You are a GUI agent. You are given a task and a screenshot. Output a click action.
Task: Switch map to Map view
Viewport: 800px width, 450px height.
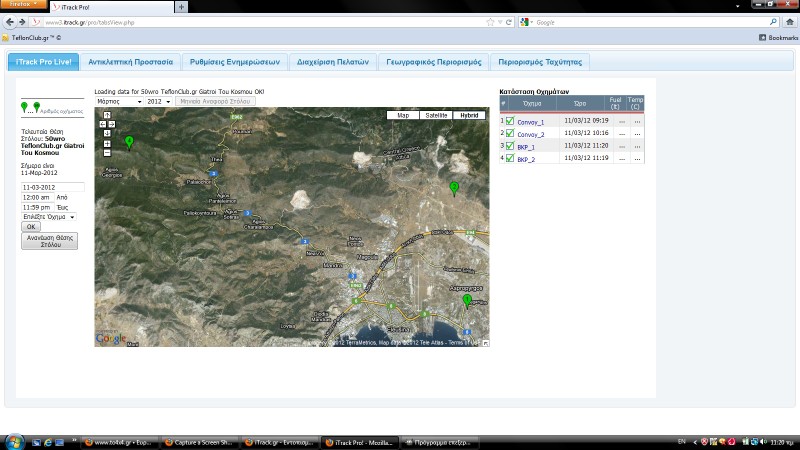[403, 115]
